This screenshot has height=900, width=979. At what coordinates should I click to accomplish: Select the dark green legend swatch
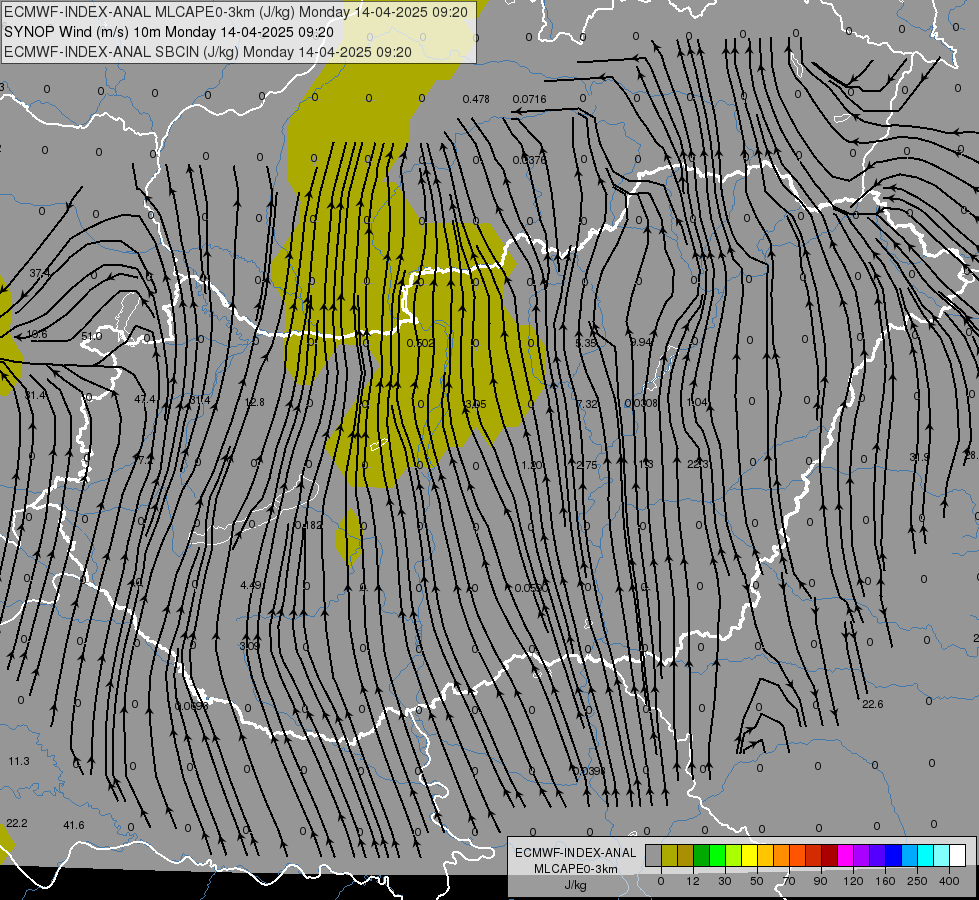click(x=702, y=855)
